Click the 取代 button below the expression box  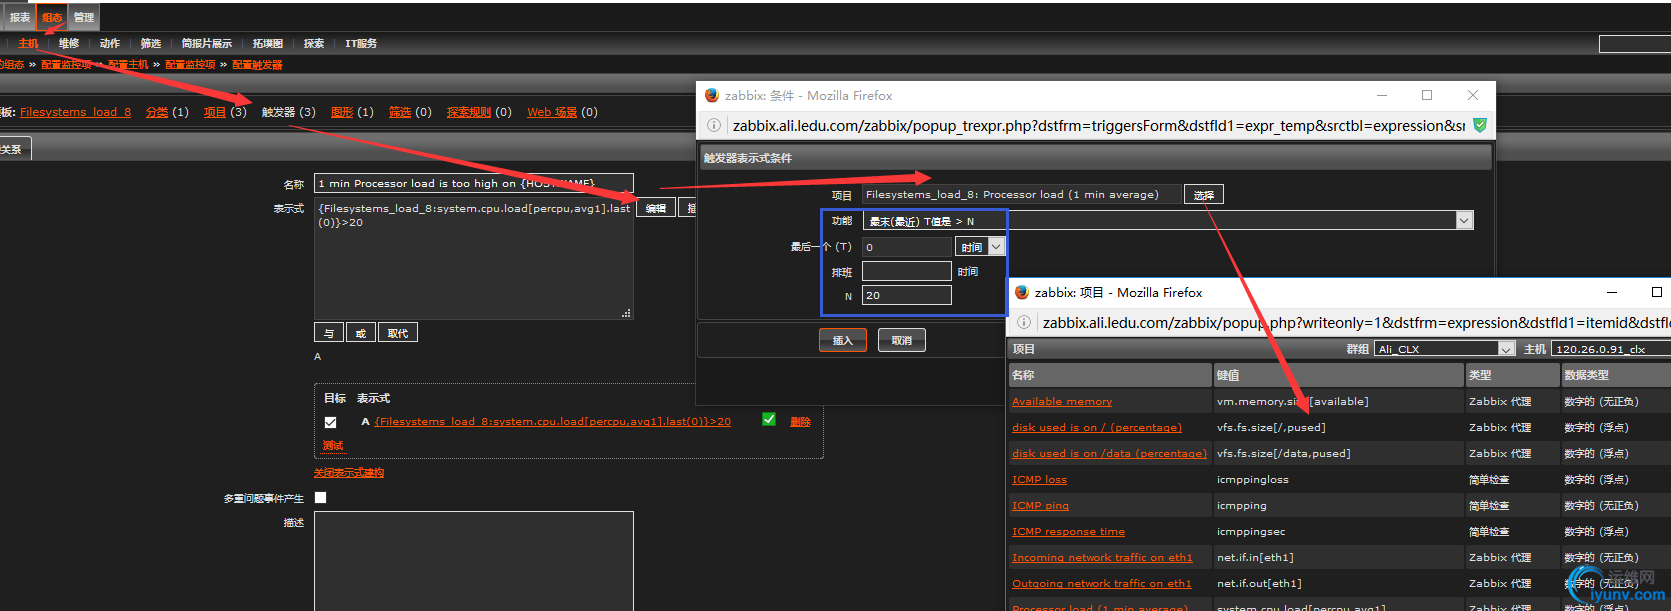(x=398, y=333)
